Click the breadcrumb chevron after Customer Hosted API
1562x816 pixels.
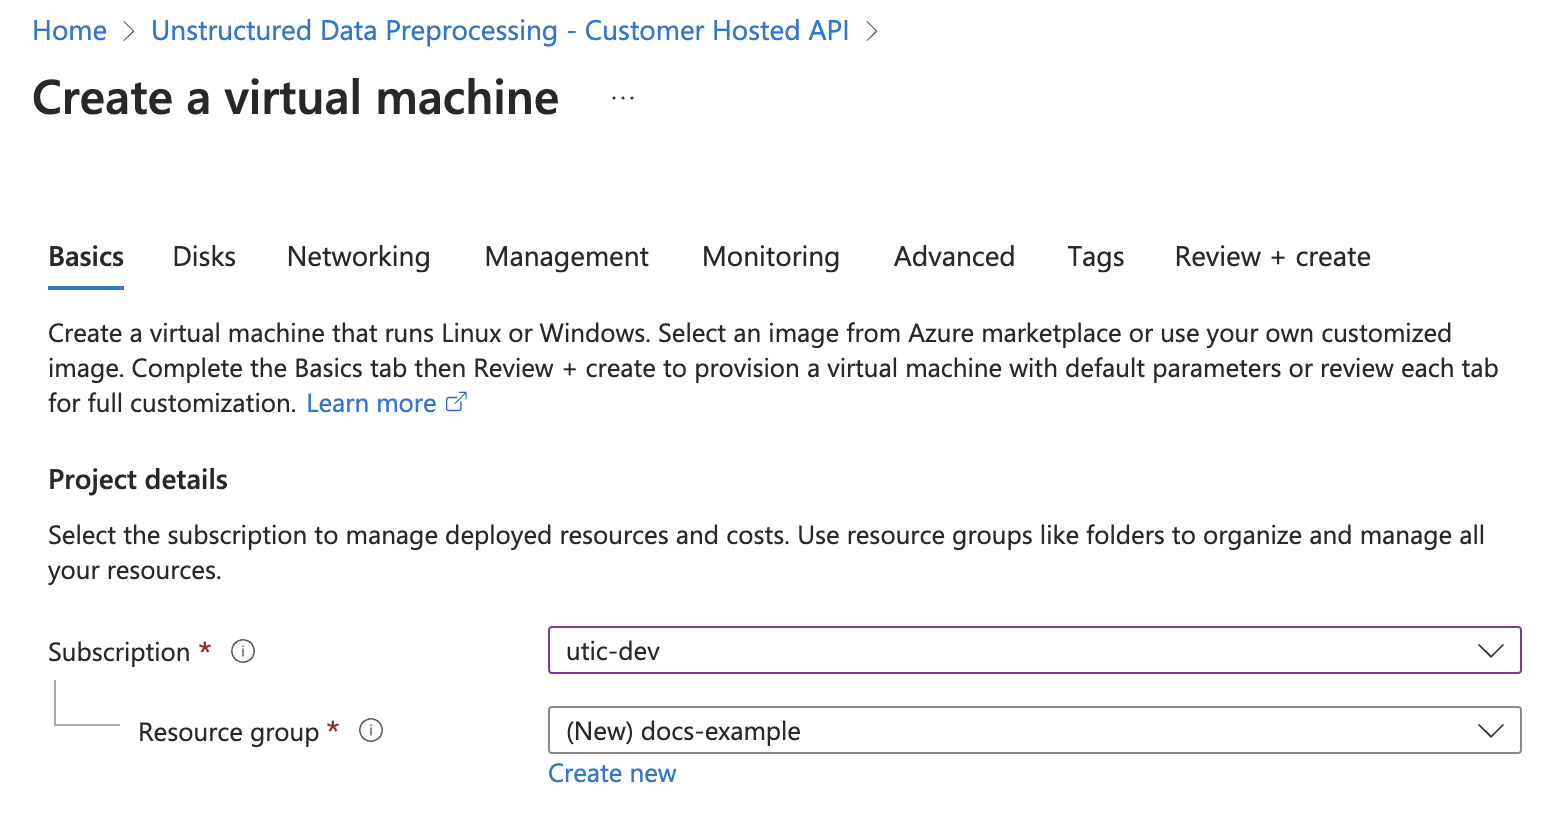[872, 32]
